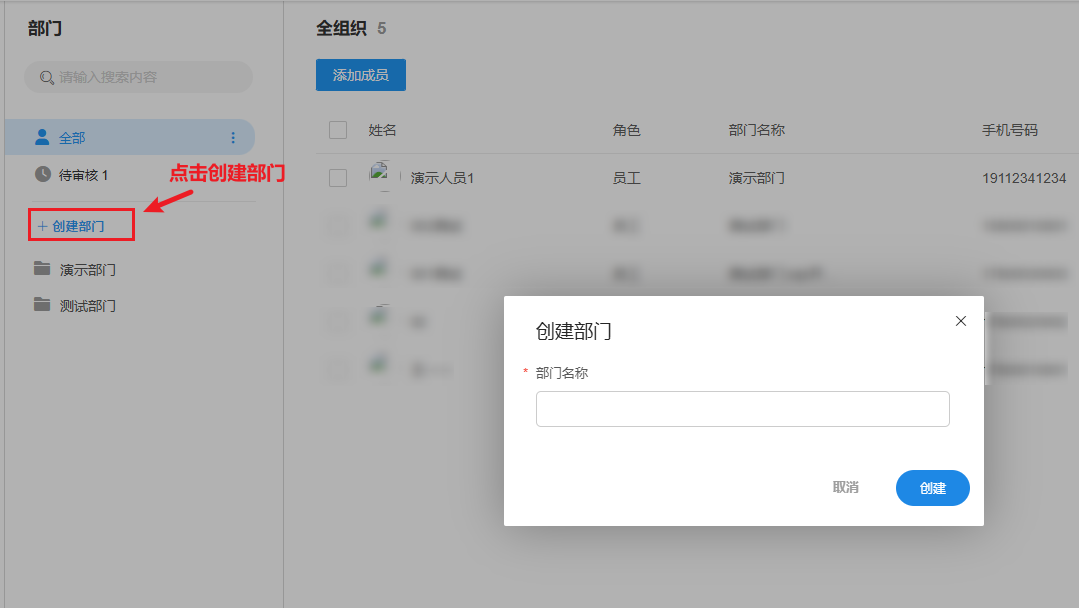Screen dimensions: 1079x608
Task: Check the second member row checkbox
Action: [x=338, y=225]
